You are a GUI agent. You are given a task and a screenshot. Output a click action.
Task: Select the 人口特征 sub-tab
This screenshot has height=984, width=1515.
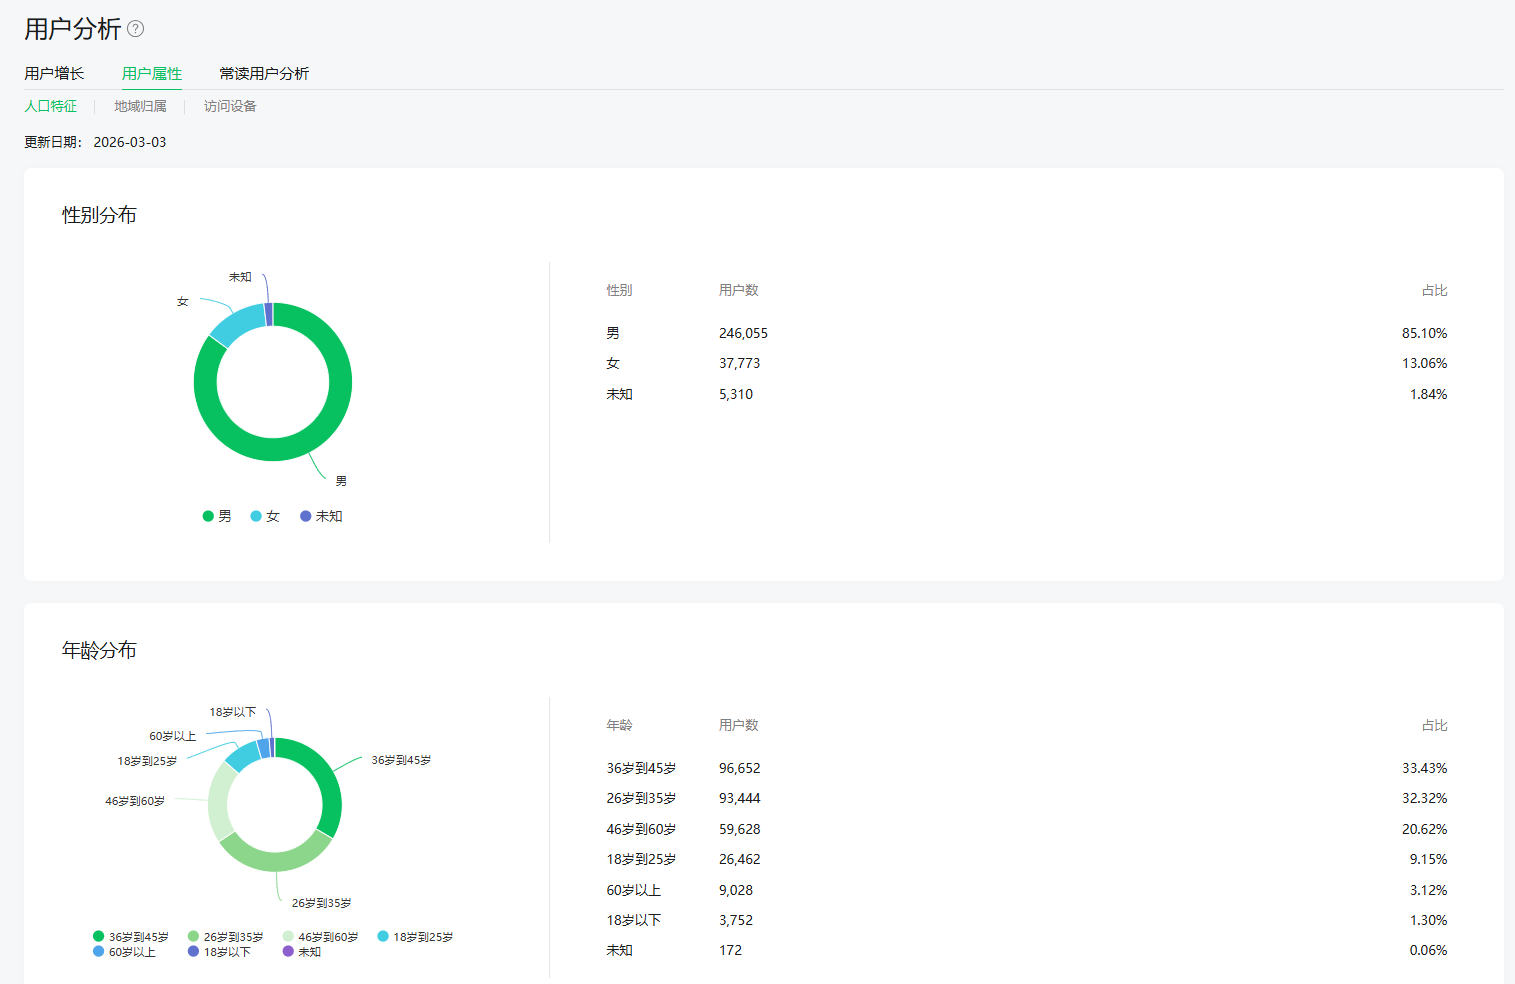pyautogui.click(x=50, y=106)
